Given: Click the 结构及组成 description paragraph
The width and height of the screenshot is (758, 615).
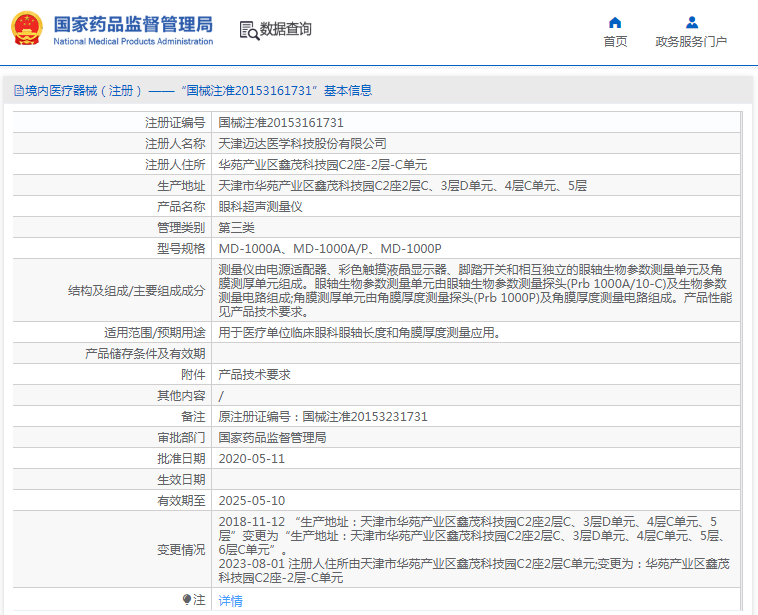Looking at the screenshot, I should click(x=476, y=291).
